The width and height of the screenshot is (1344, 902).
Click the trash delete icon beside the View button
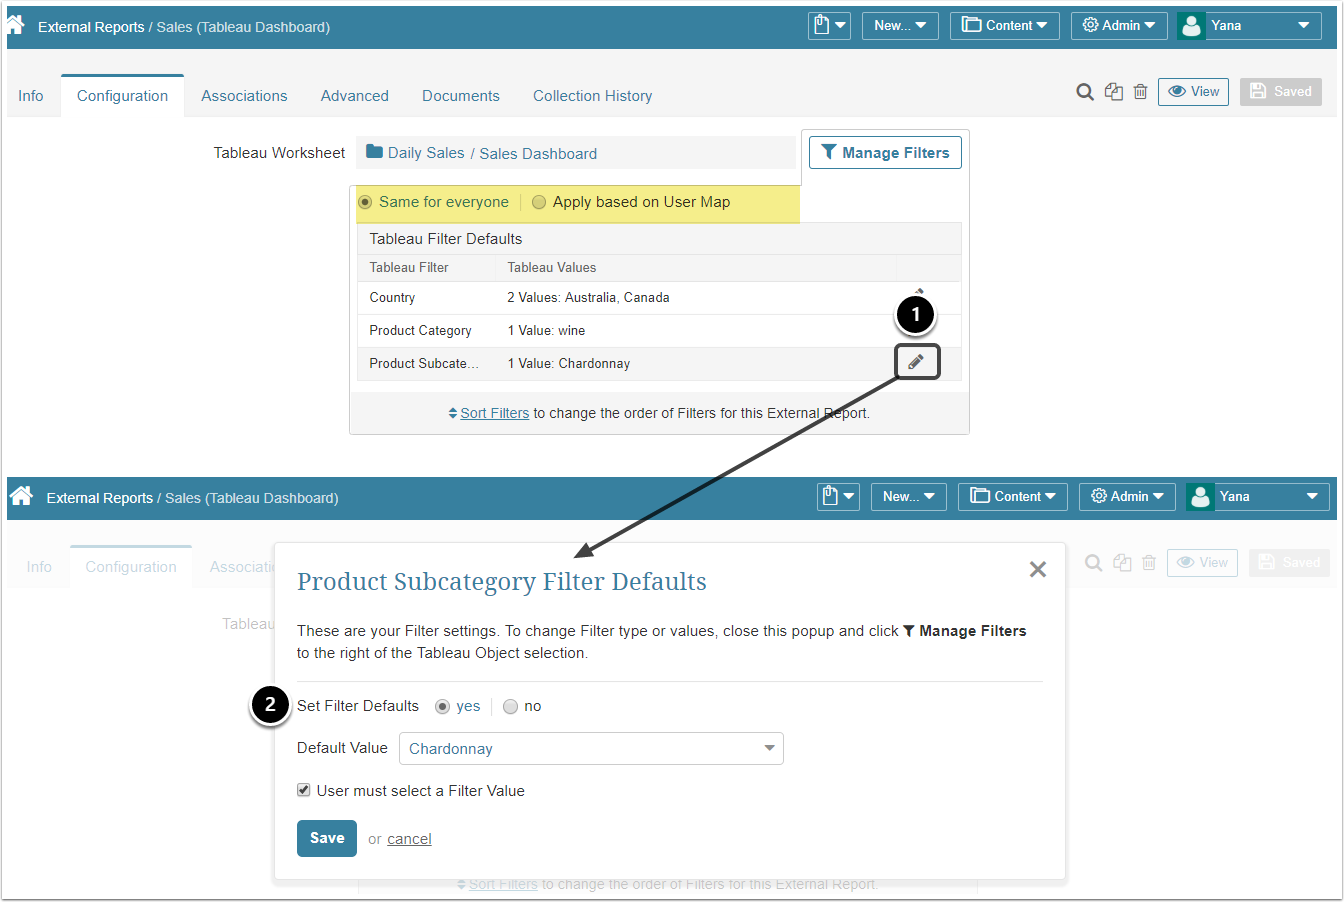[x=1140, y=92]
